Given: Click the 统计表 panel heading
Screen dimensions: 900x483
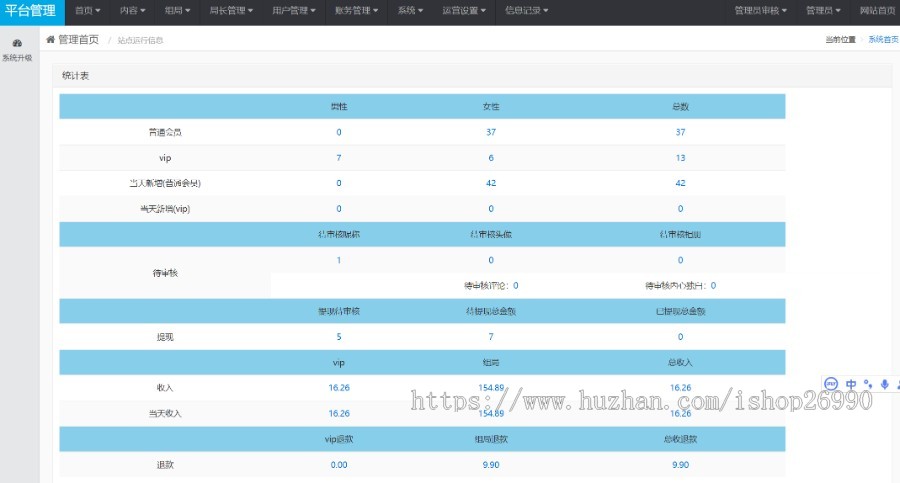Looking at the screenshot, I should click(75, 76).
